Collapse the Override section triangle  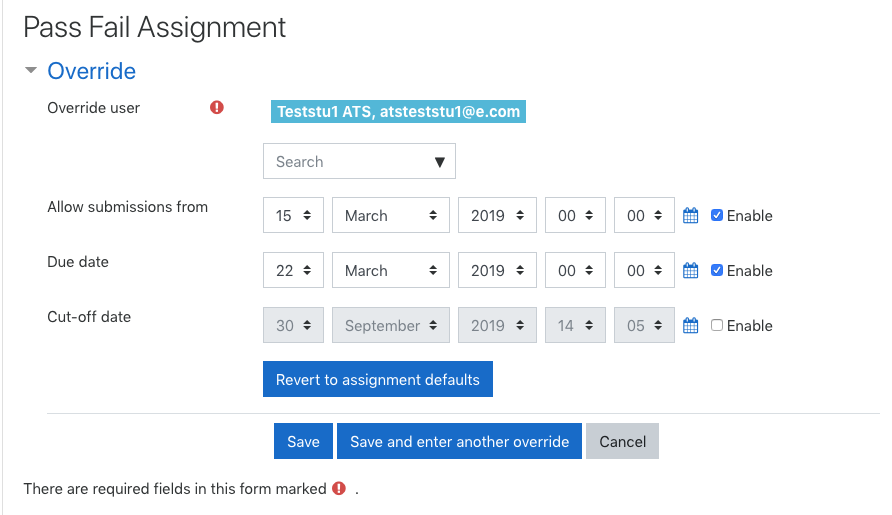pos(31,71)
